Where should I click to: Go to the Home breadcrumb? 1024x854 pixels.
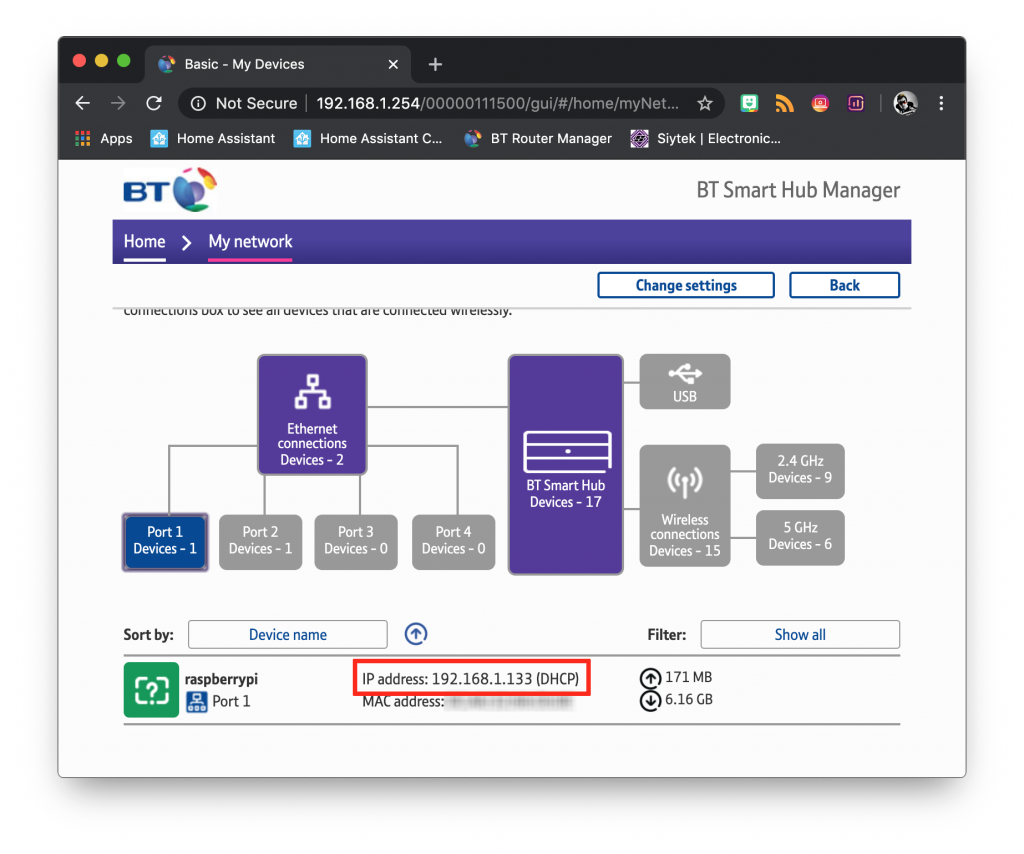144,242
